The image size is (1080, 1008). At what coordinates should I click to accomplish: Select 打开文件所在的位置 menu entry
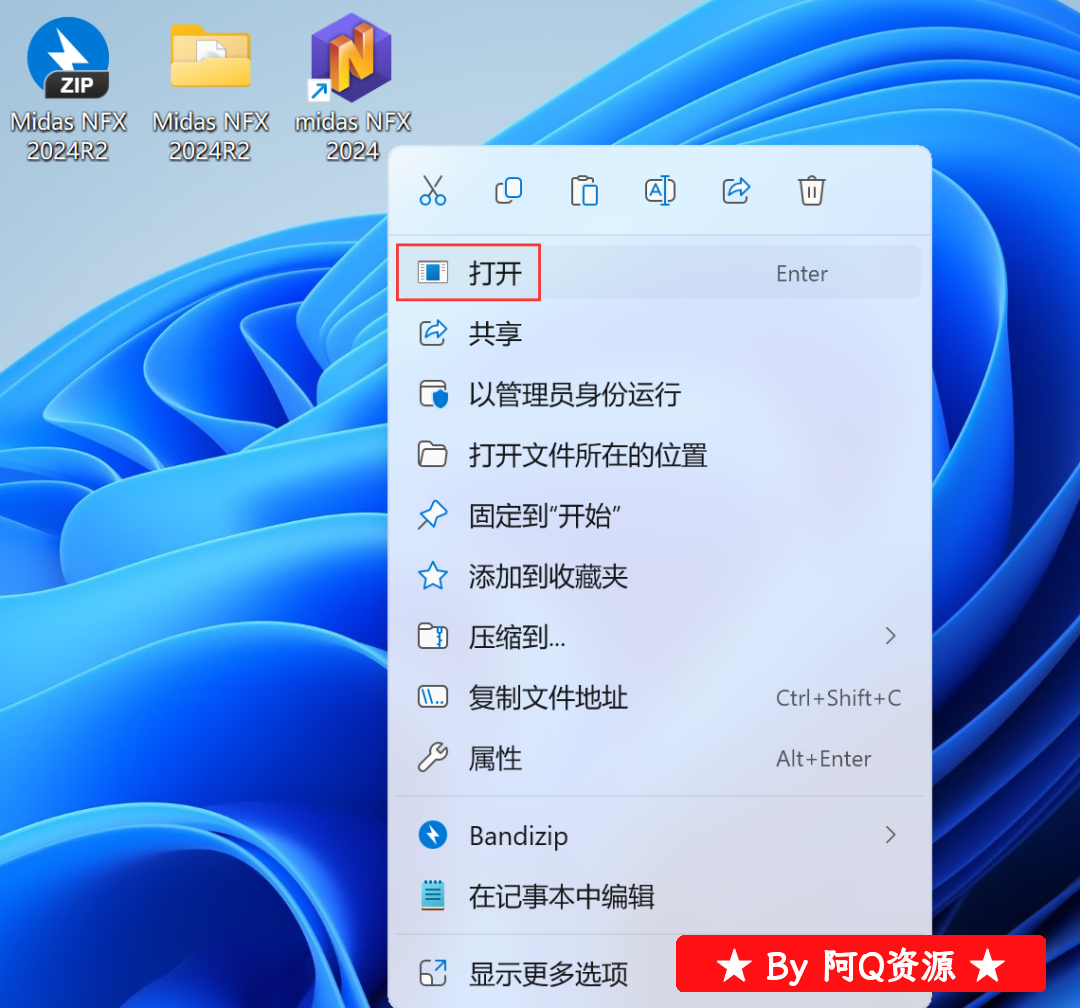pos(658,455)
